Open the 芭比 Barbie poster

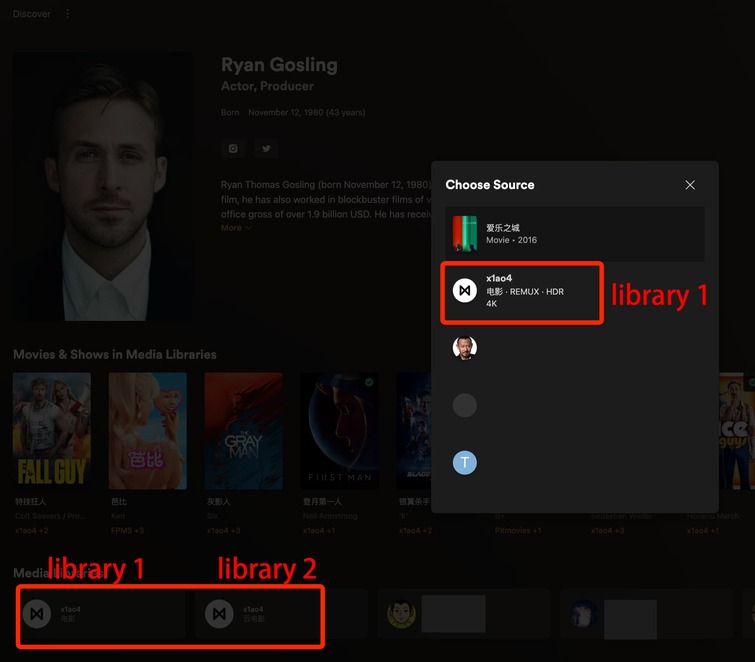pos(147,431)
